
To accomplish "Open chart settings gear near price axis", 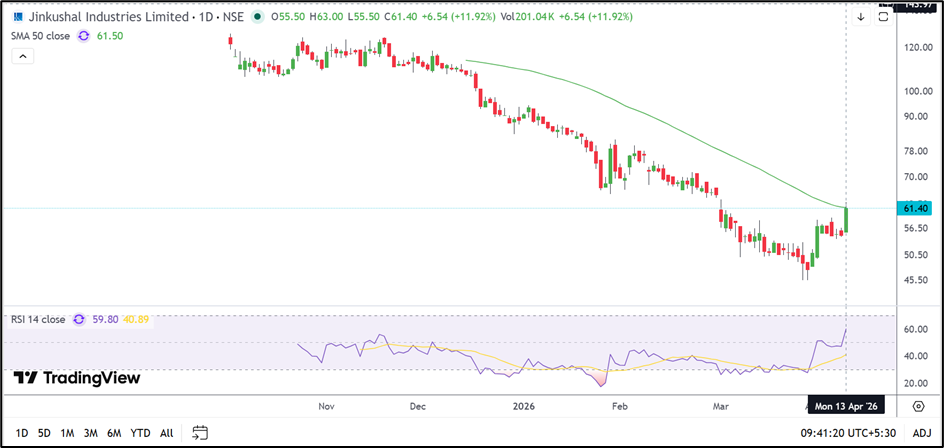I will click(918, 406).
